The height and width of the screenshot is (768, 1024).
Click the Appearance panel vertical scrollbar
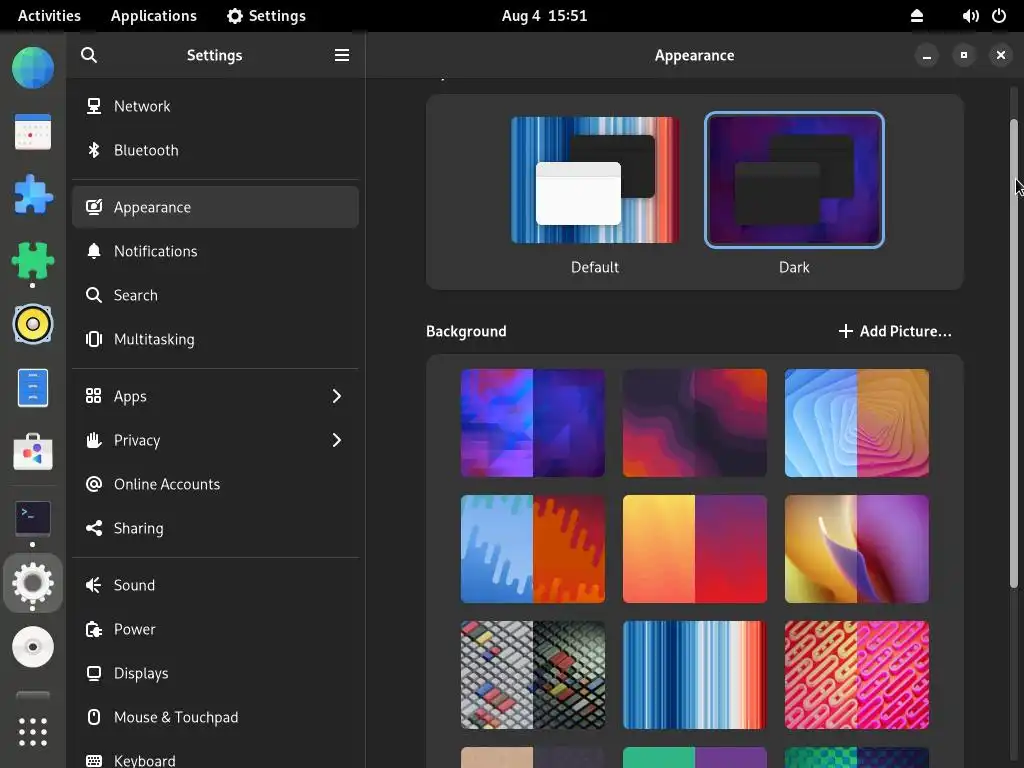pos(1014,353)
